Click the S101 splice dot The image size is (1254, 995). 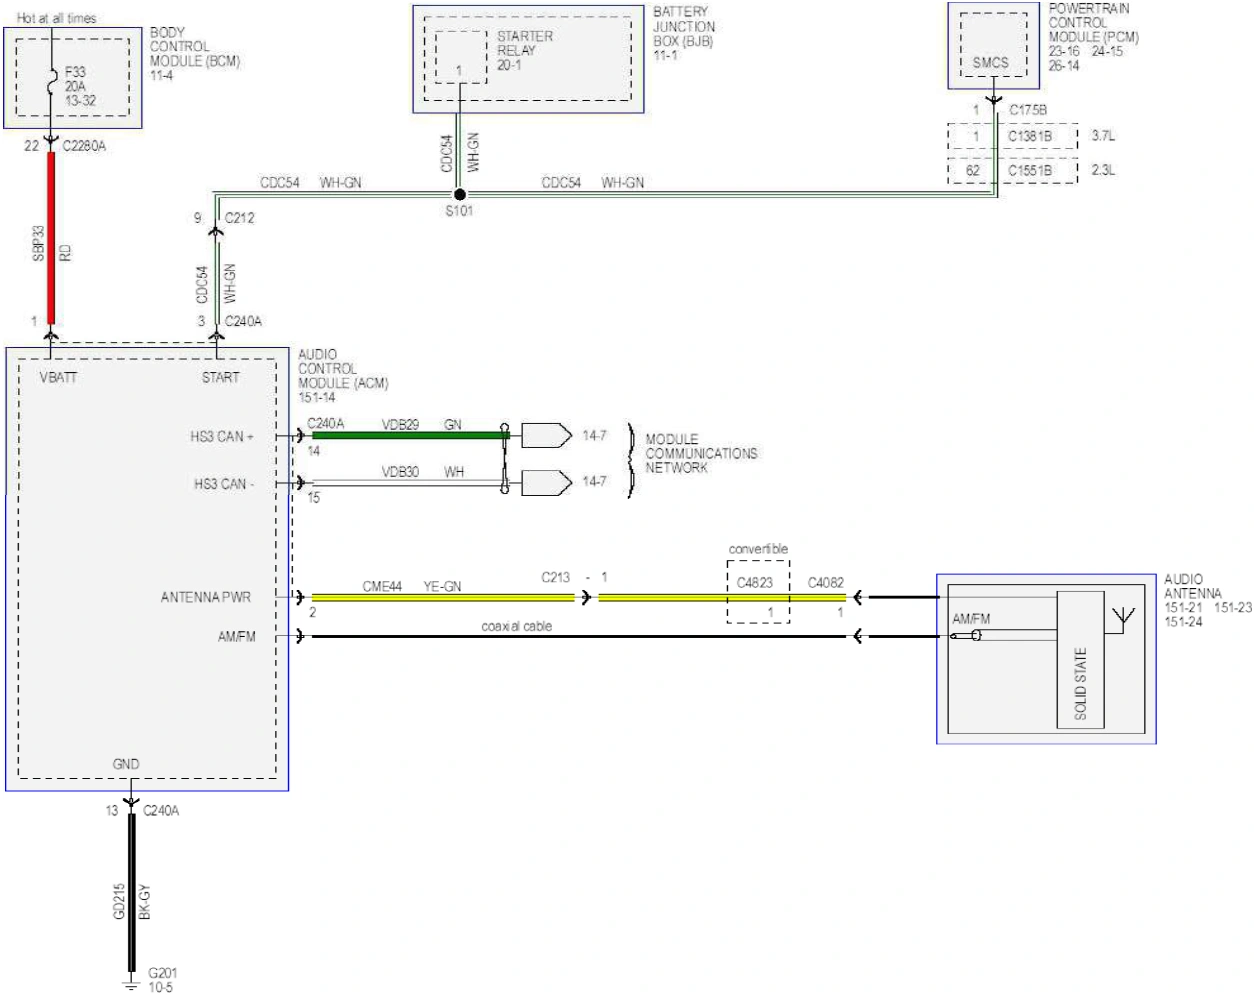point(459,194)
